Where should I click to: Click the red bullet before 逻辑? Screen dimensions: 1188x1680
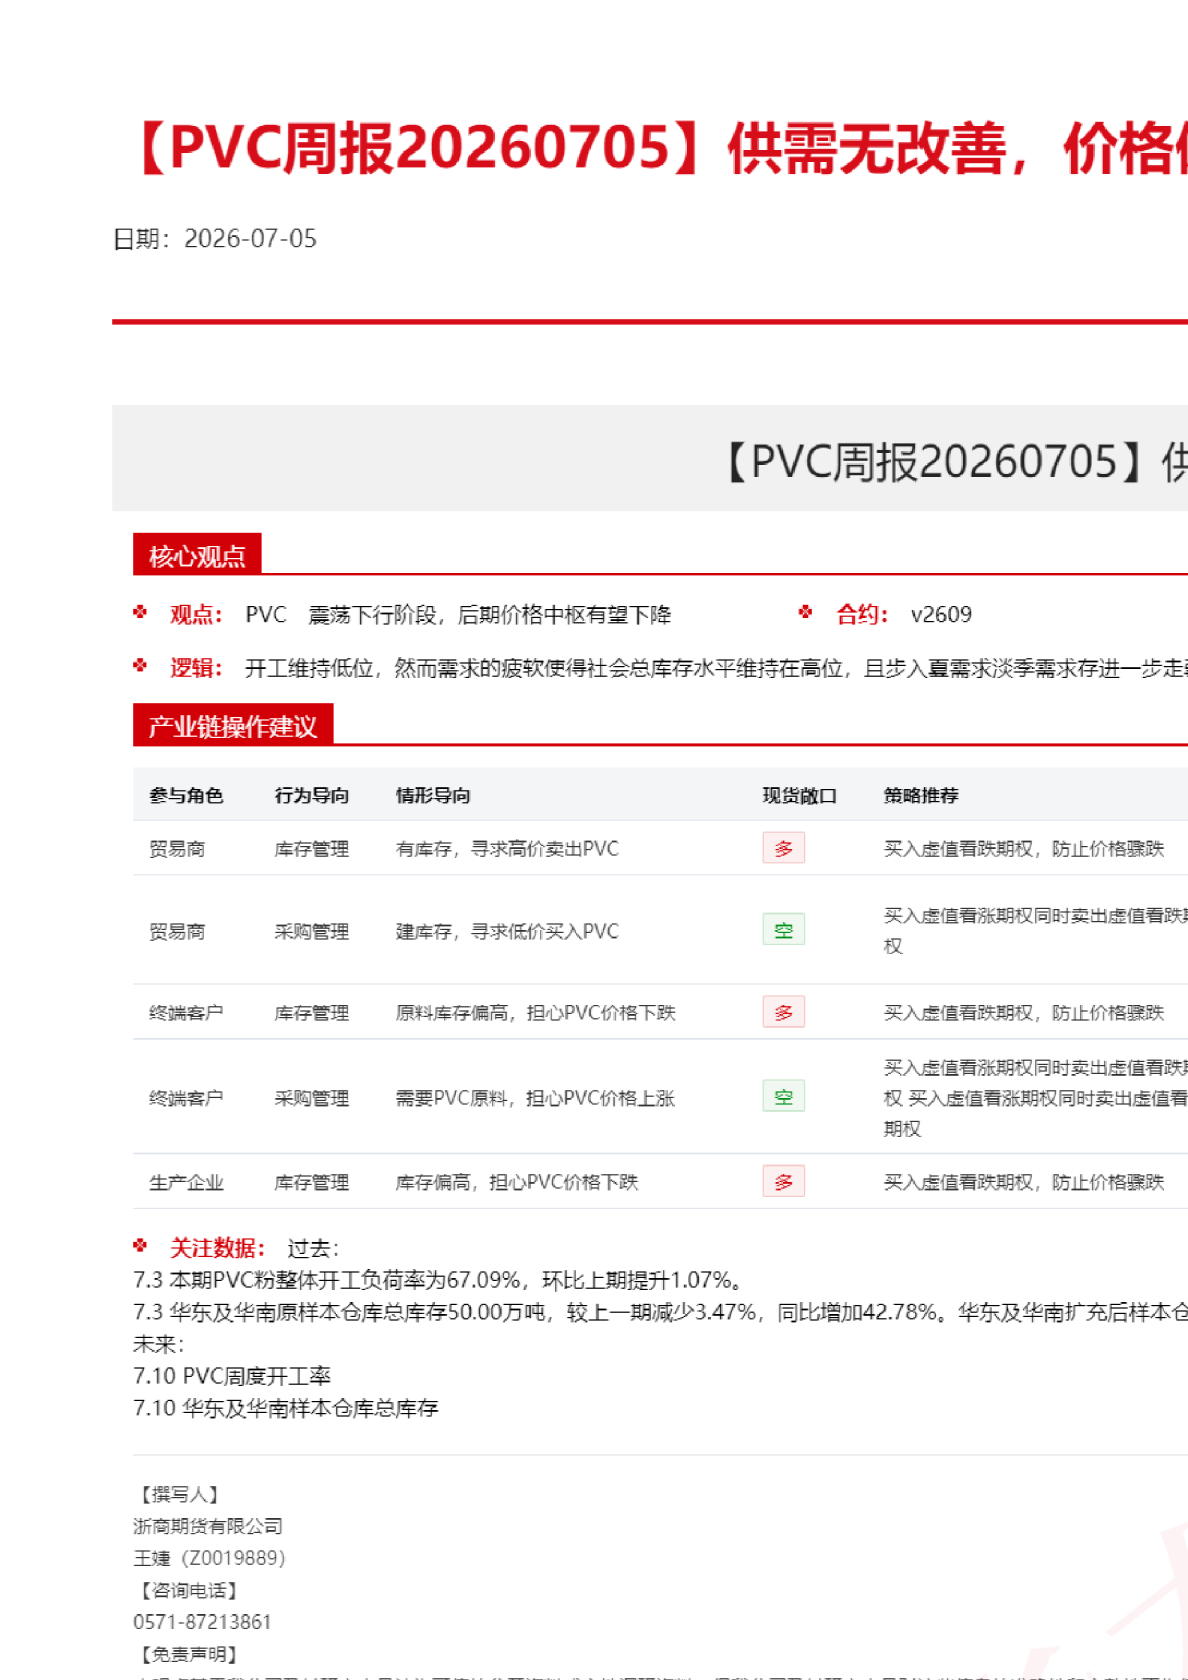tap(140, 665)
